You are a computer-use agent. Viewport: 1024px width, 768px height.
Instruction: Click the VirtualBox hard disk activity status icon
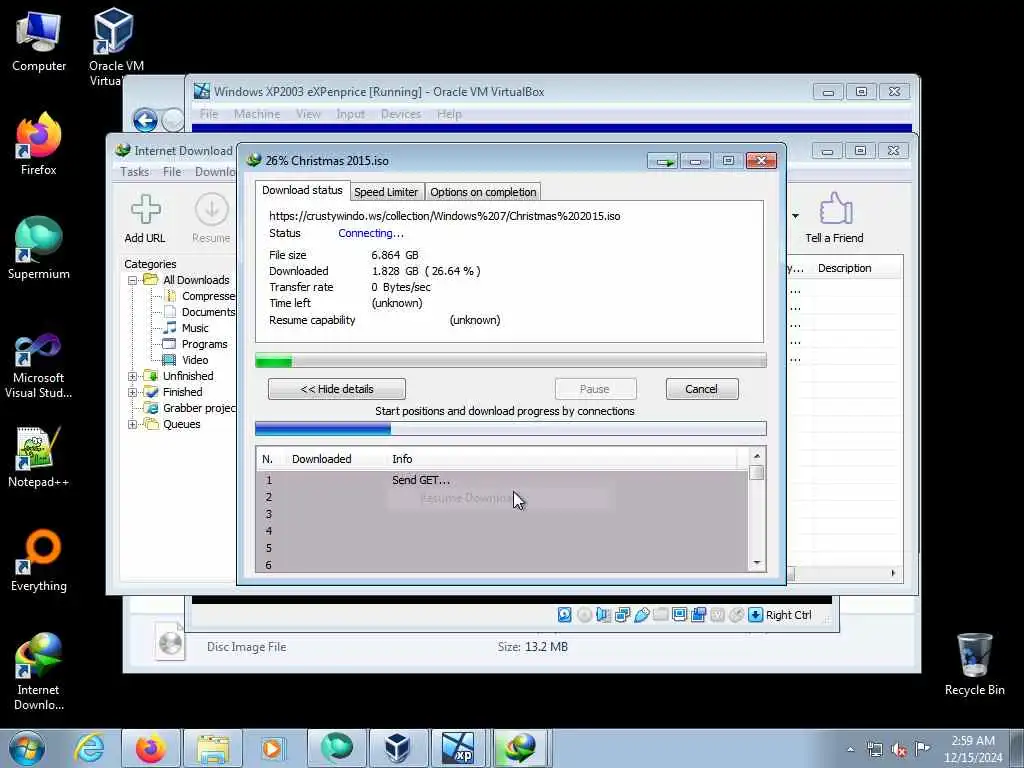tap(565, 615)
